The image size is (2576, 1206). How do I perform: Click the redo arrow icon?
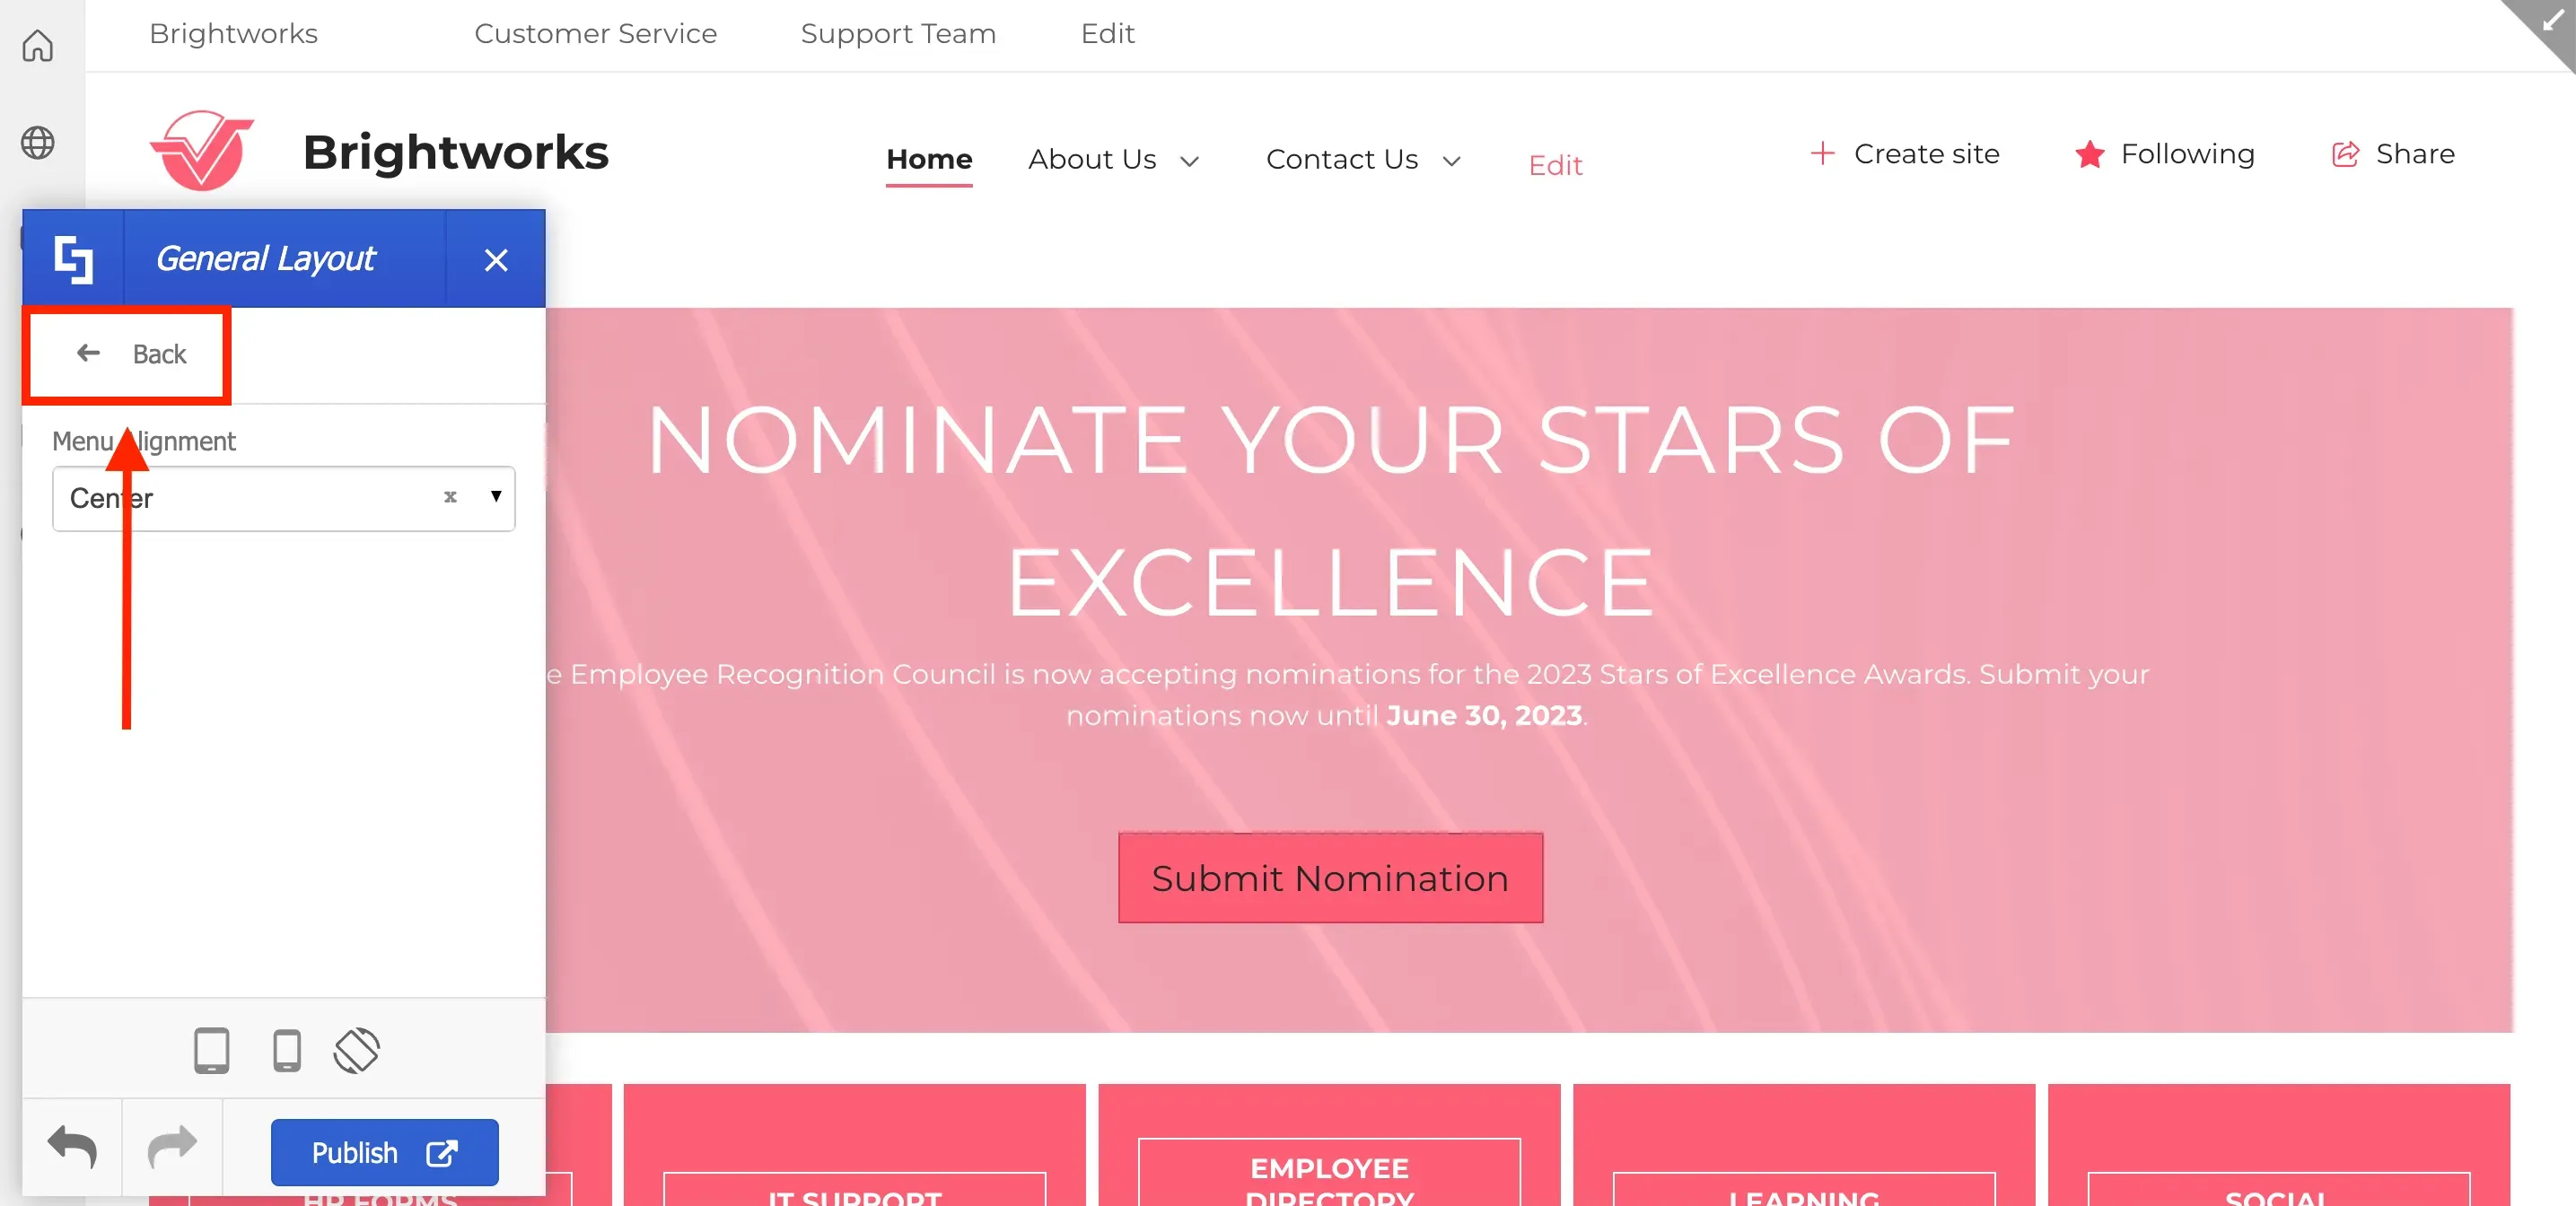(x=172, y=1148)
